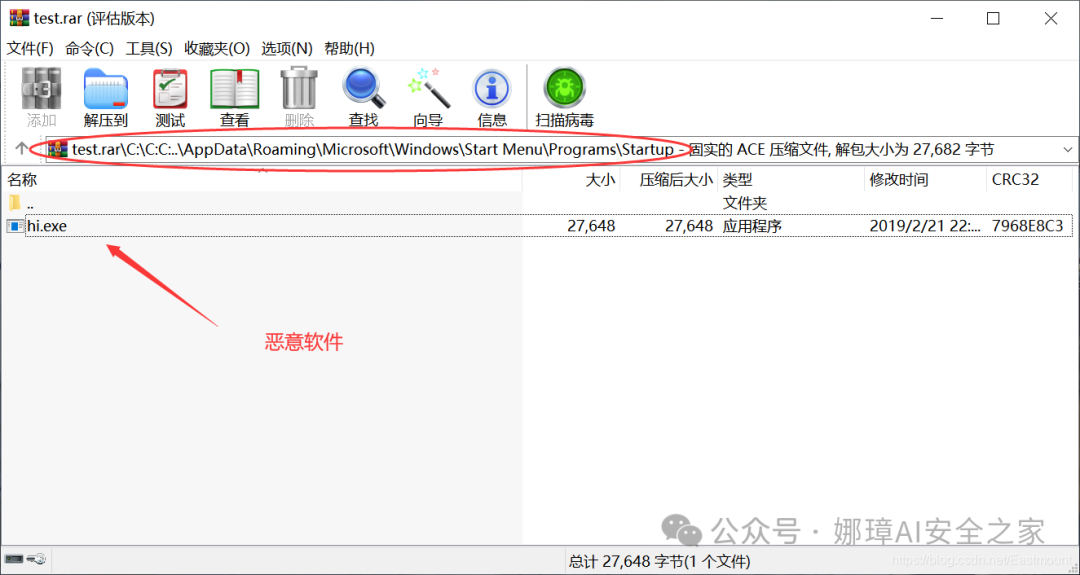1080x575 pixels.
Task: Sort by the 类型 column header
Action: tap(738, 180)
